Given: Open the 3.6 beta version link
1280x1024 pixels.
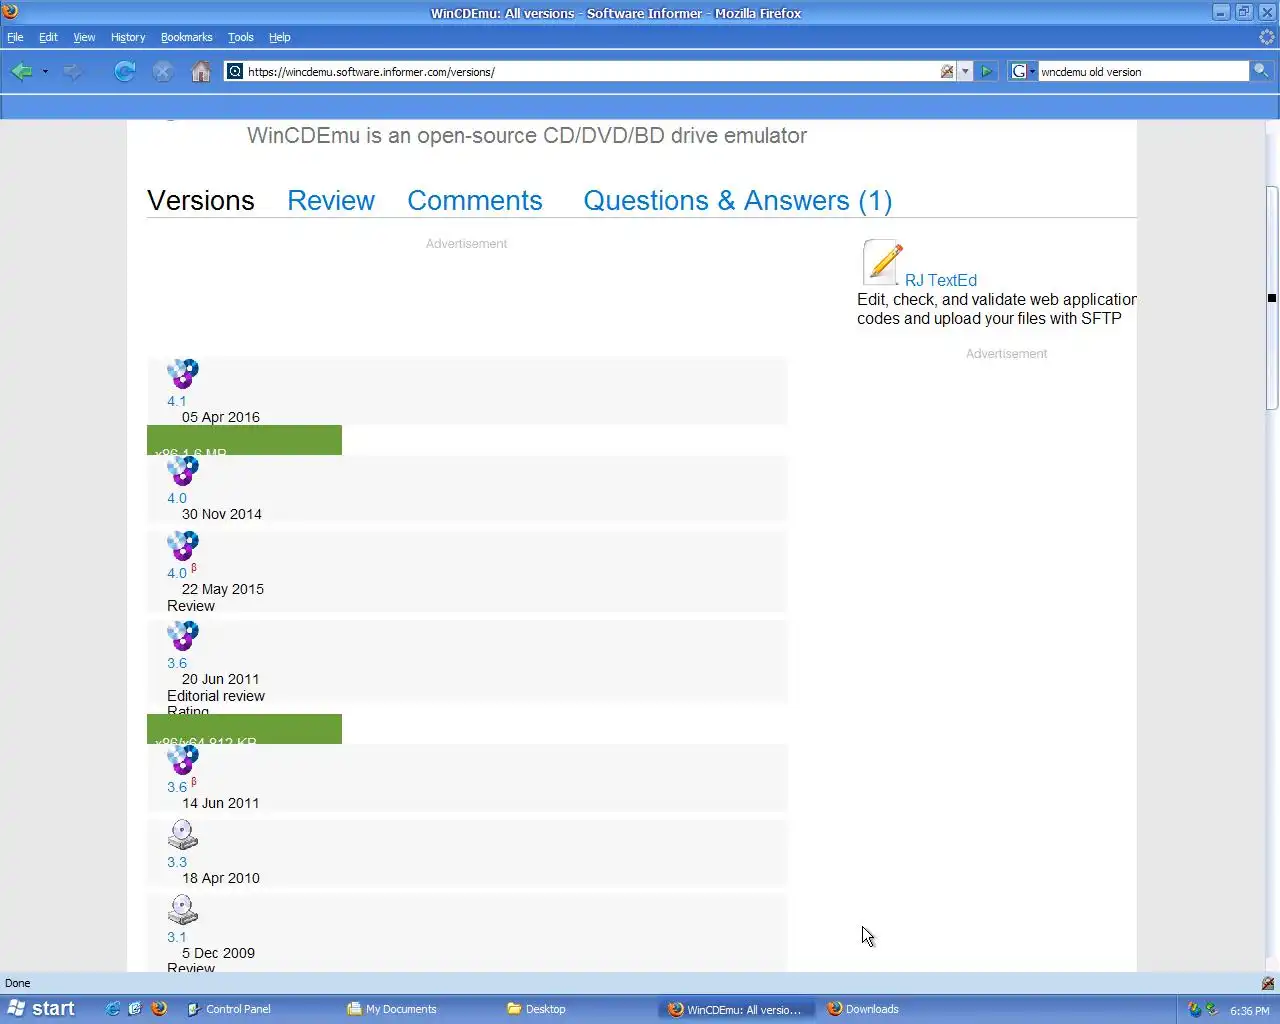Looking at the screenshot, I should tap(177, 787).
